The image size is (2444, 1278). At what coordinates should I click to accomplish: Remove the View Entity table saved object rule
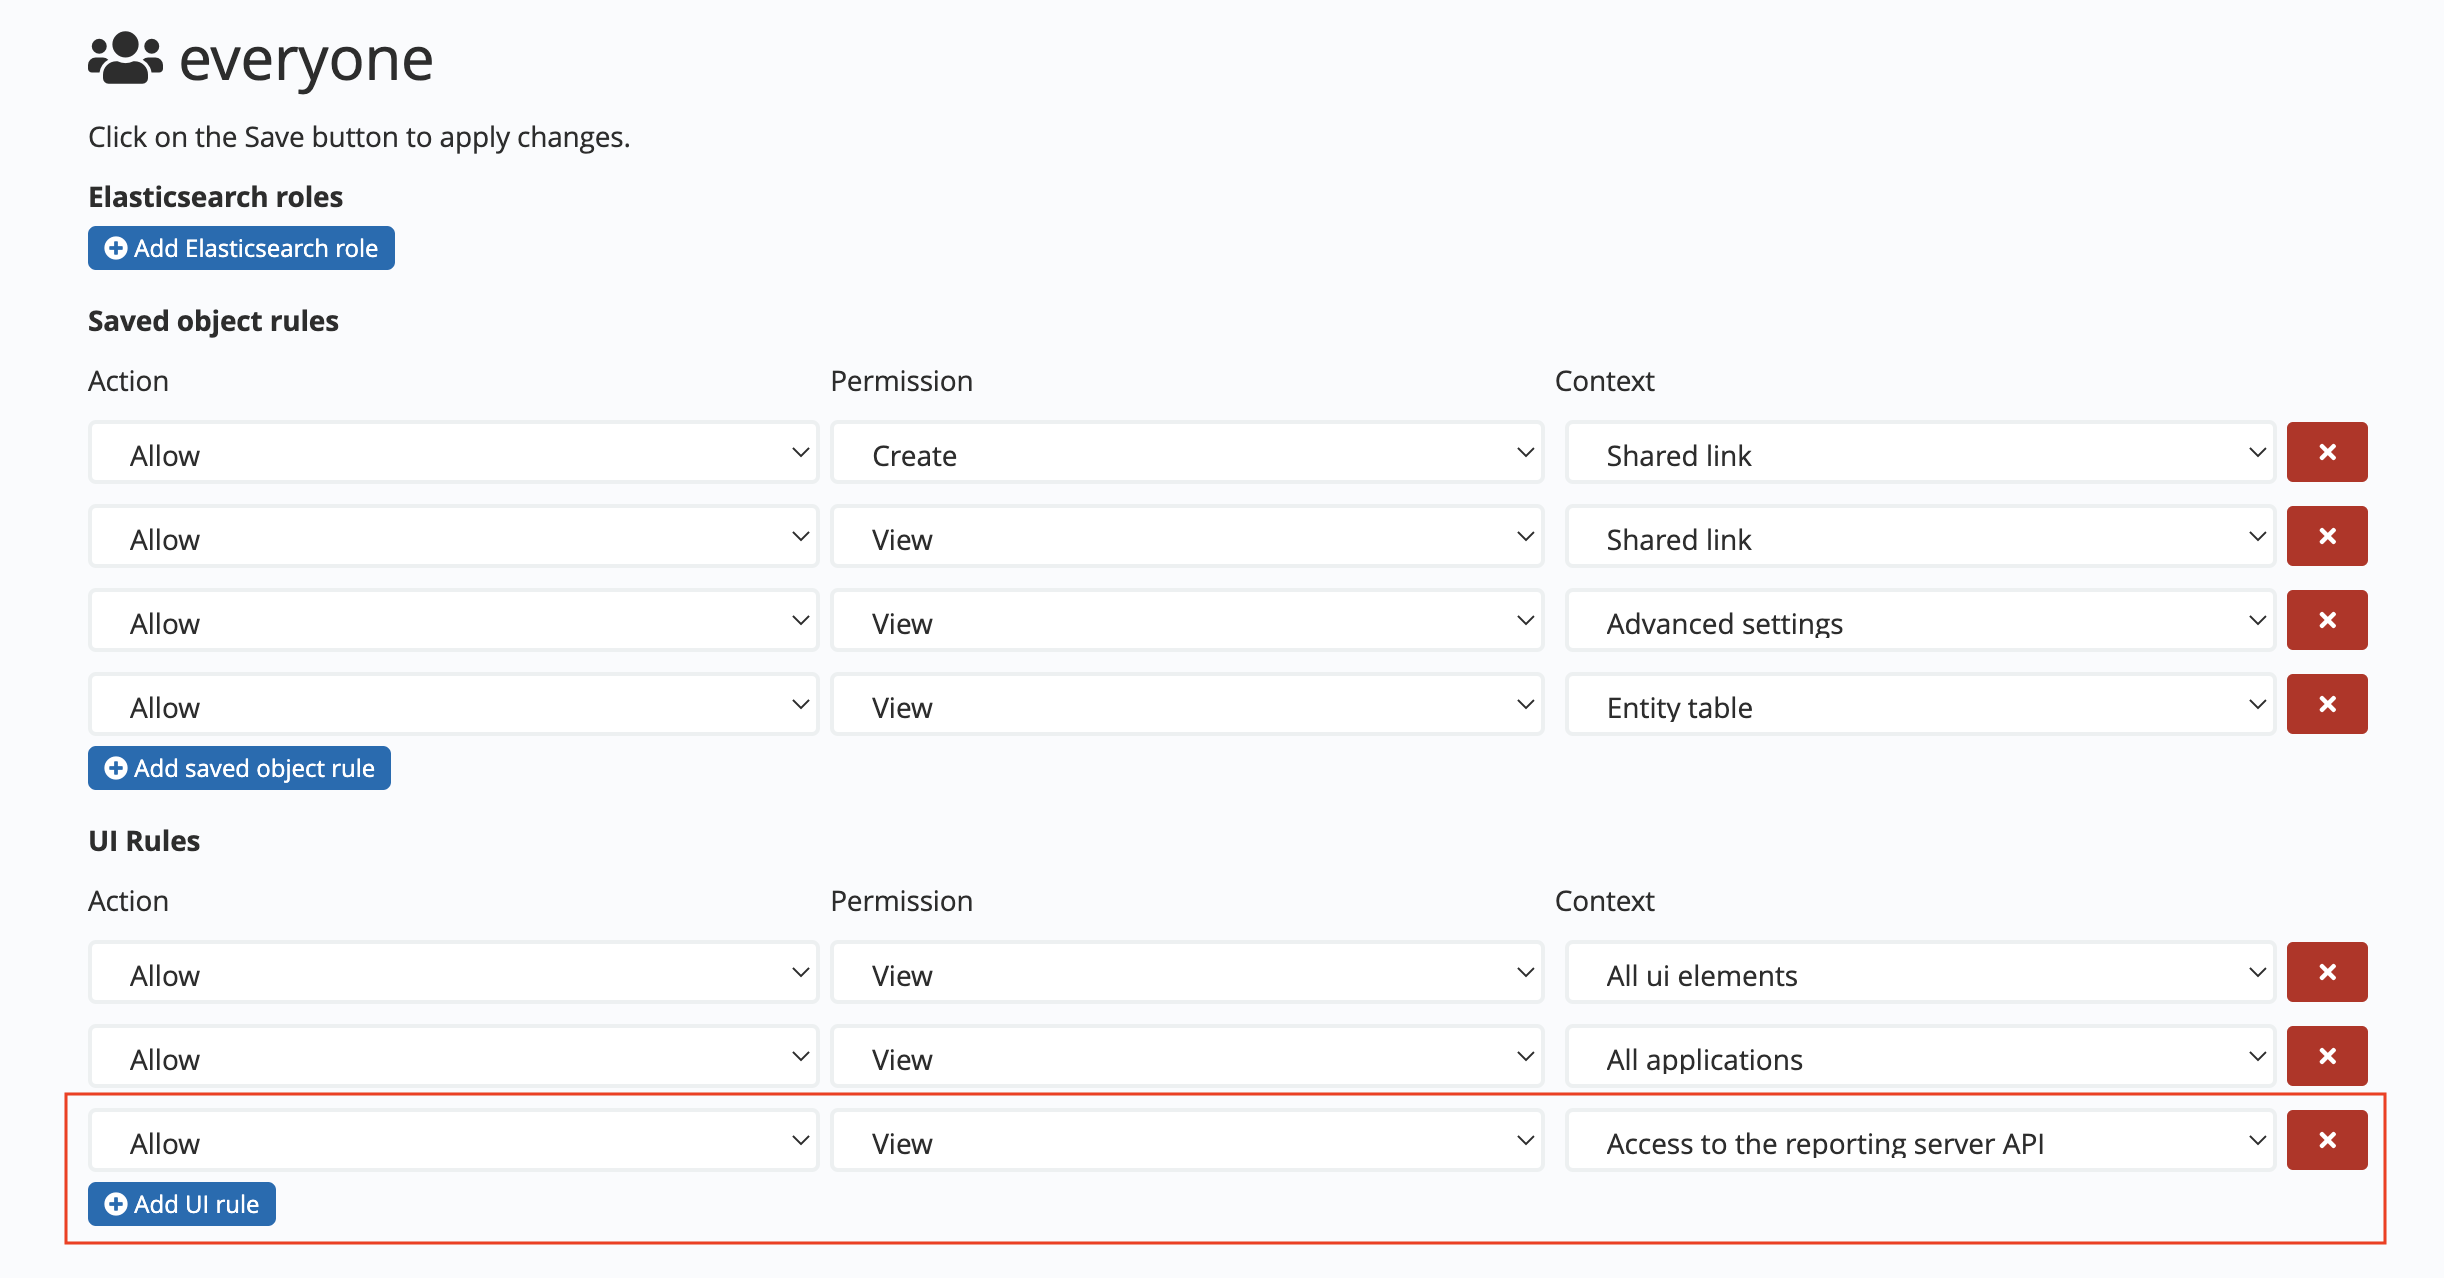pyautogui.click(x=2326, y=704)
